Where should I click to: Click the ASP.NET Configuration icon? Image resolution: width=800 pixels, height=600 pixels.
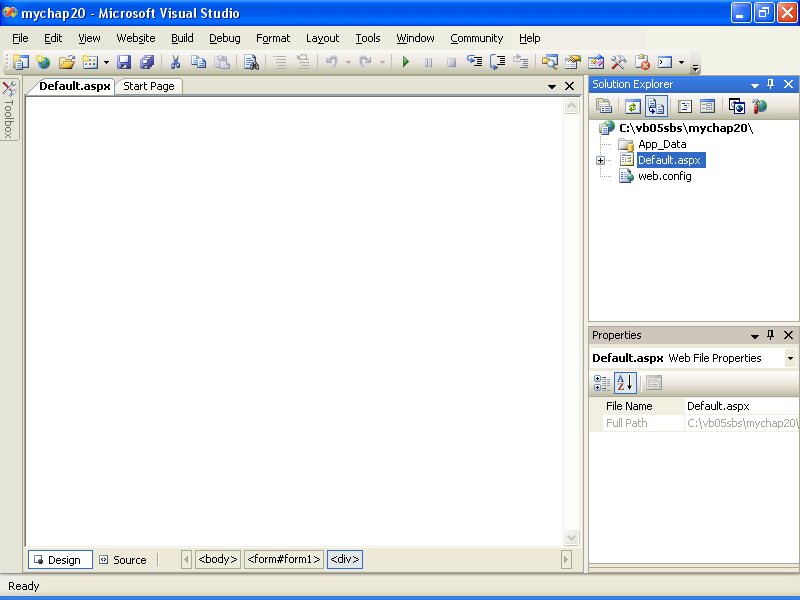[760, 106]
